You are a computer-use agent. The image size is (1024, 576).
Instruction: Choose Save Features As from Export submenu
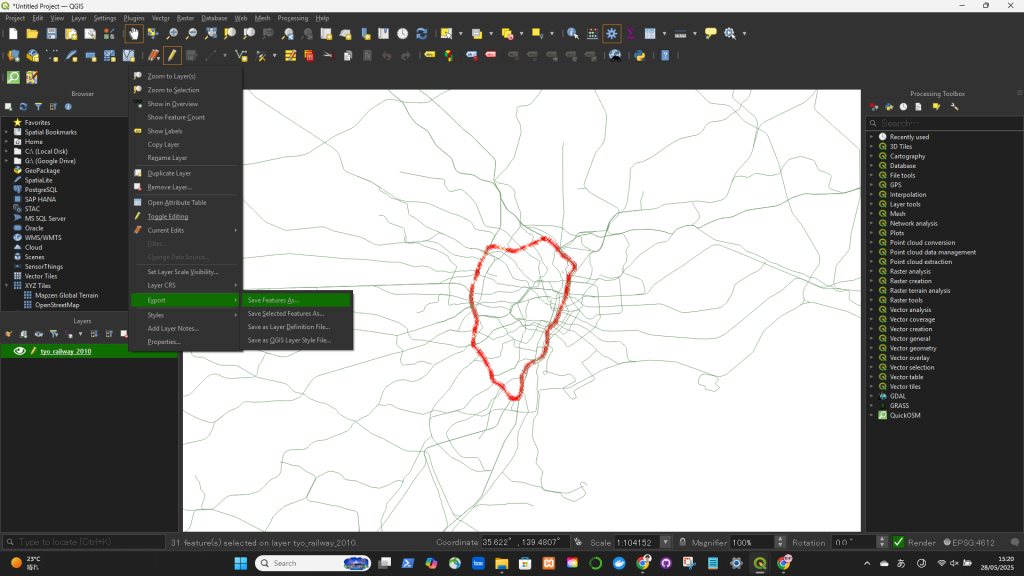pyautogui.click(x=273, y=300)
